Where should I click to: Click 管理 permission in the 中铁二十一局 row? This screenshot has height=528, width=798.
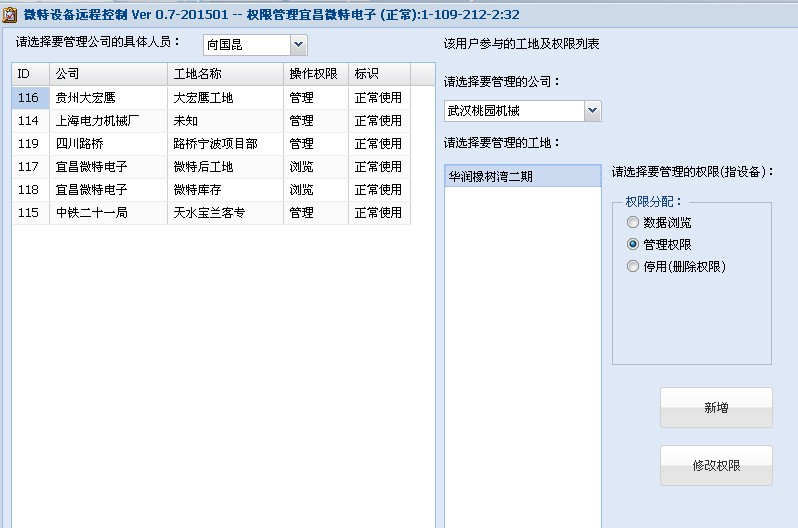click(316, 212)
